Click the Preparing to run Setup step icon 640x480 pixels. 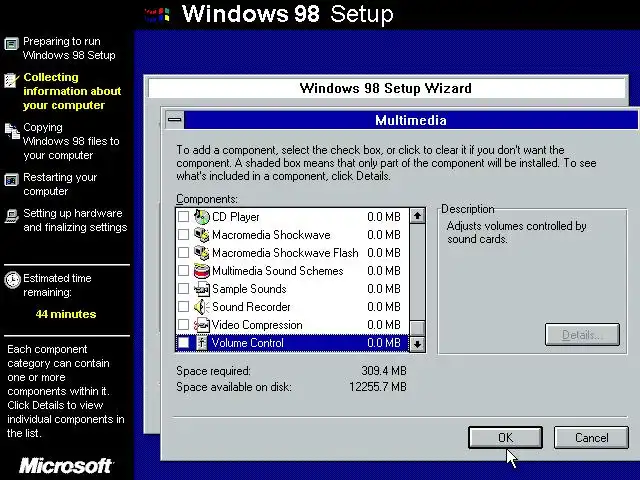click(11, 44)
